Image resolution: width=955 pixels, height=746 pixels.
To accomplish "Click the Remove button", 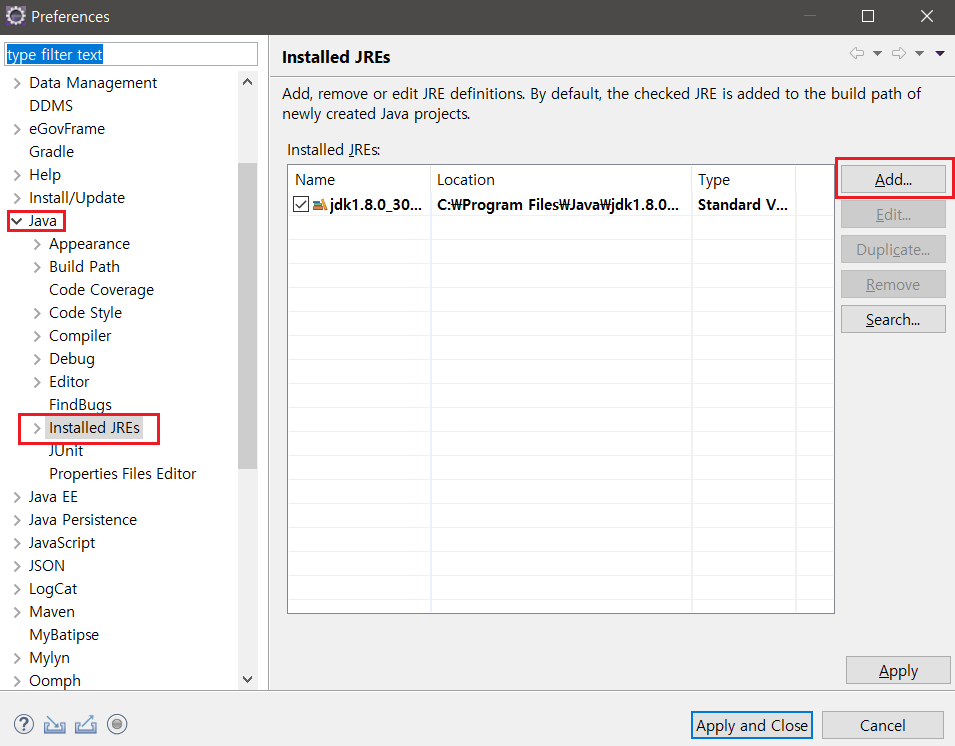I will [893, 284].
